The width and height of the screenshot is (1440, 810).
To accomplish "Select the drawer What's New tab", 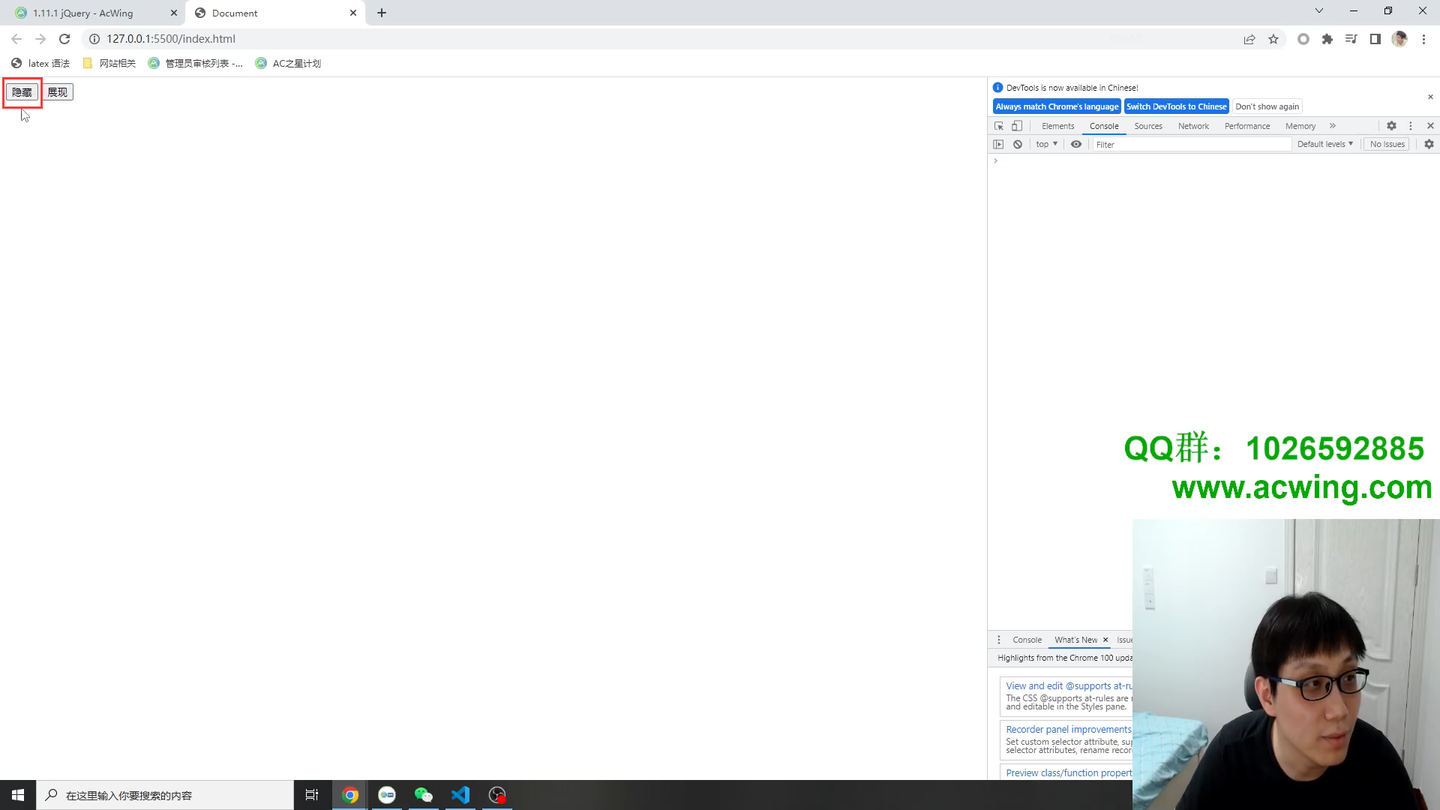I will point(1075,640).
